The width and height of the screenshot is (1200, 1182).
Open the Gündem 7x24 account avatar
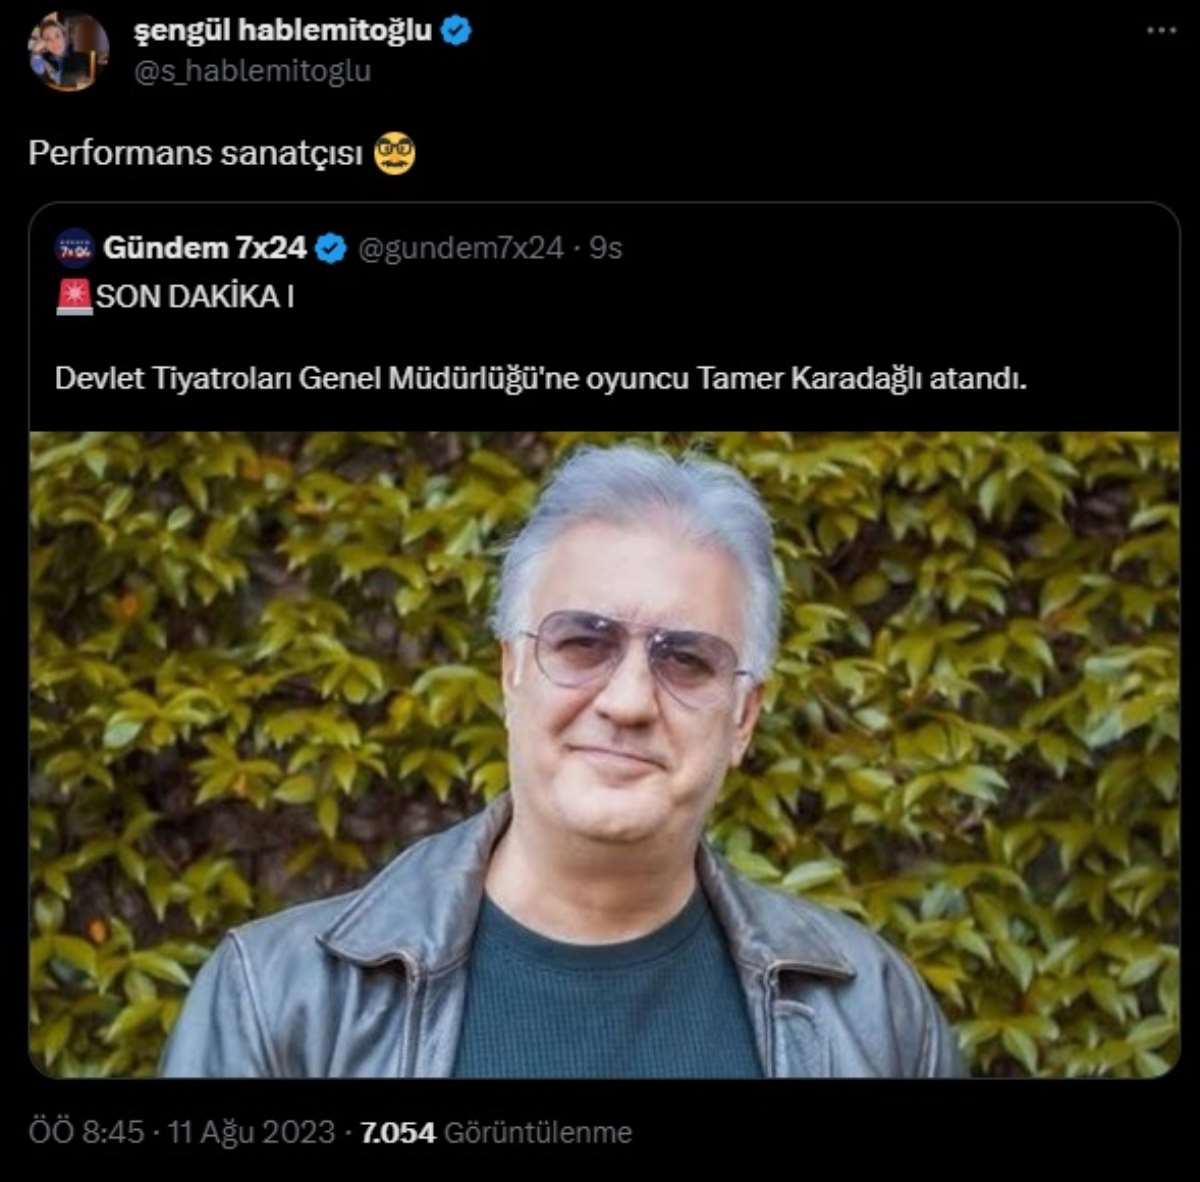click(x=75, y=248)
